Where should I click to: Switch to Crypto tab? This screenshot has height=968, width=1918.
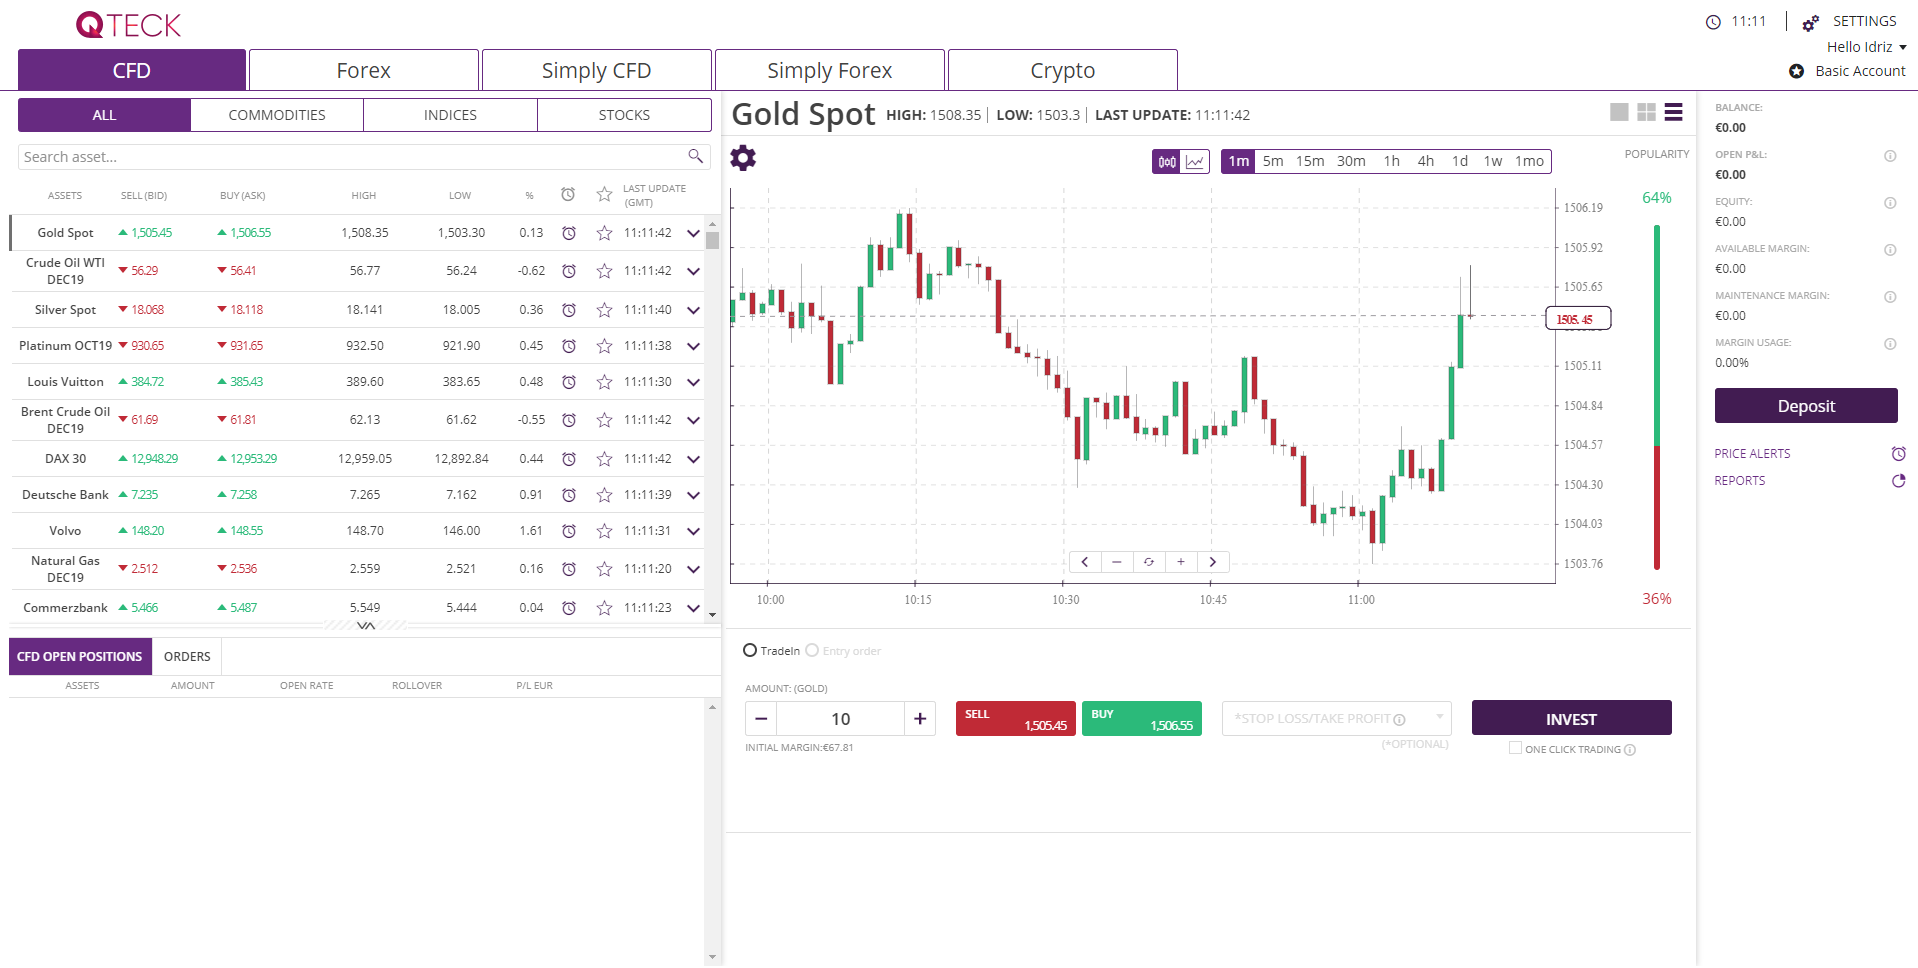1062,70
